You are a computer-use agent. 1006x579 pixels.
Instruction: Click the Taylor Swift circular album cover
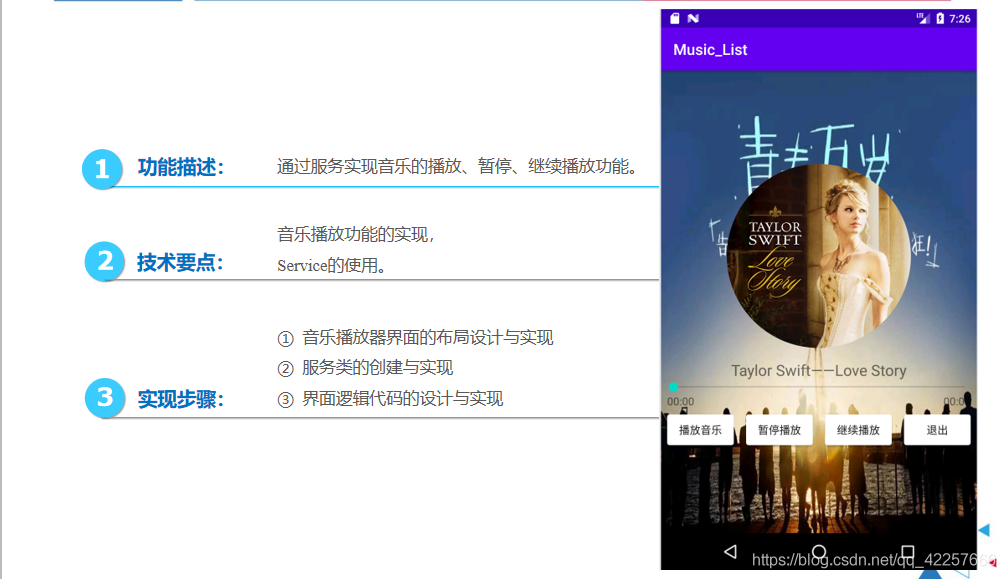818,255
